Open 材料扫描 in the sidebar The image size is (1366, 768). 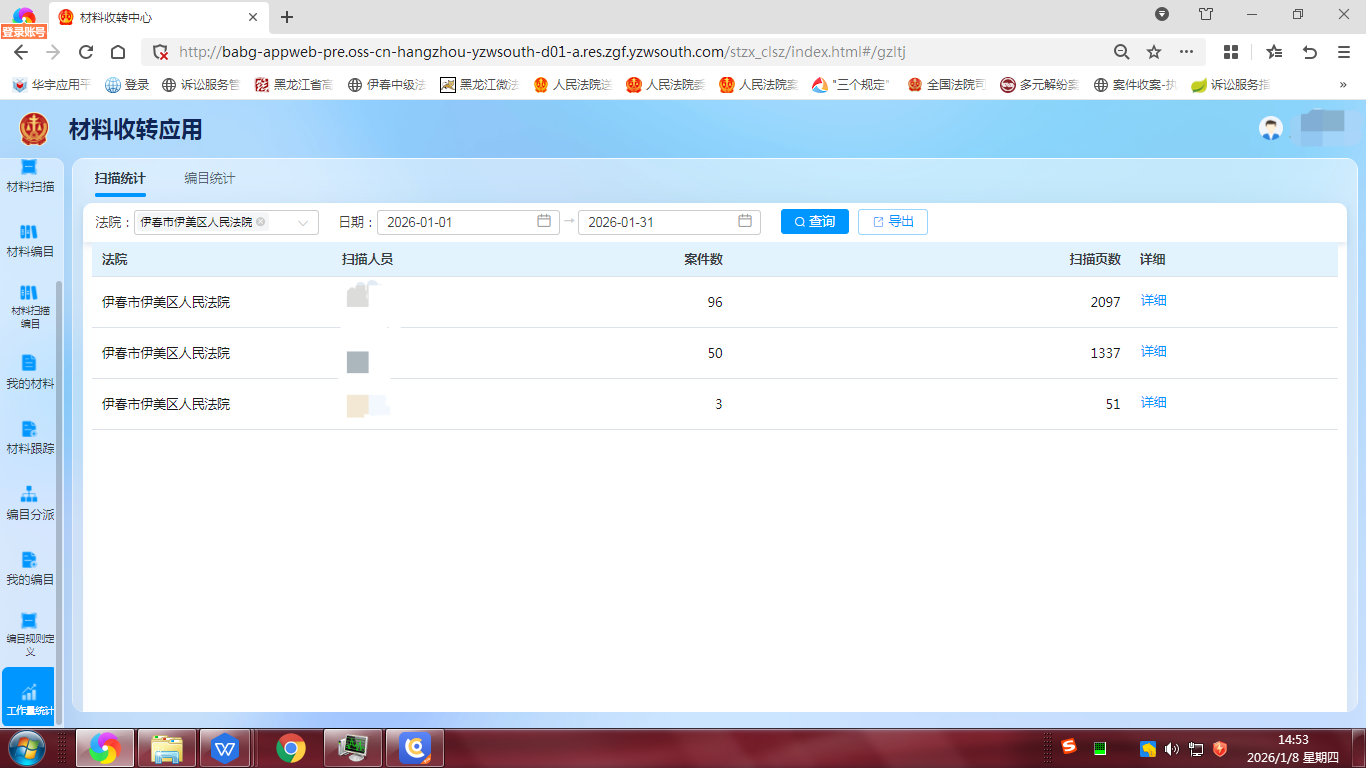(x=29, y=175)
